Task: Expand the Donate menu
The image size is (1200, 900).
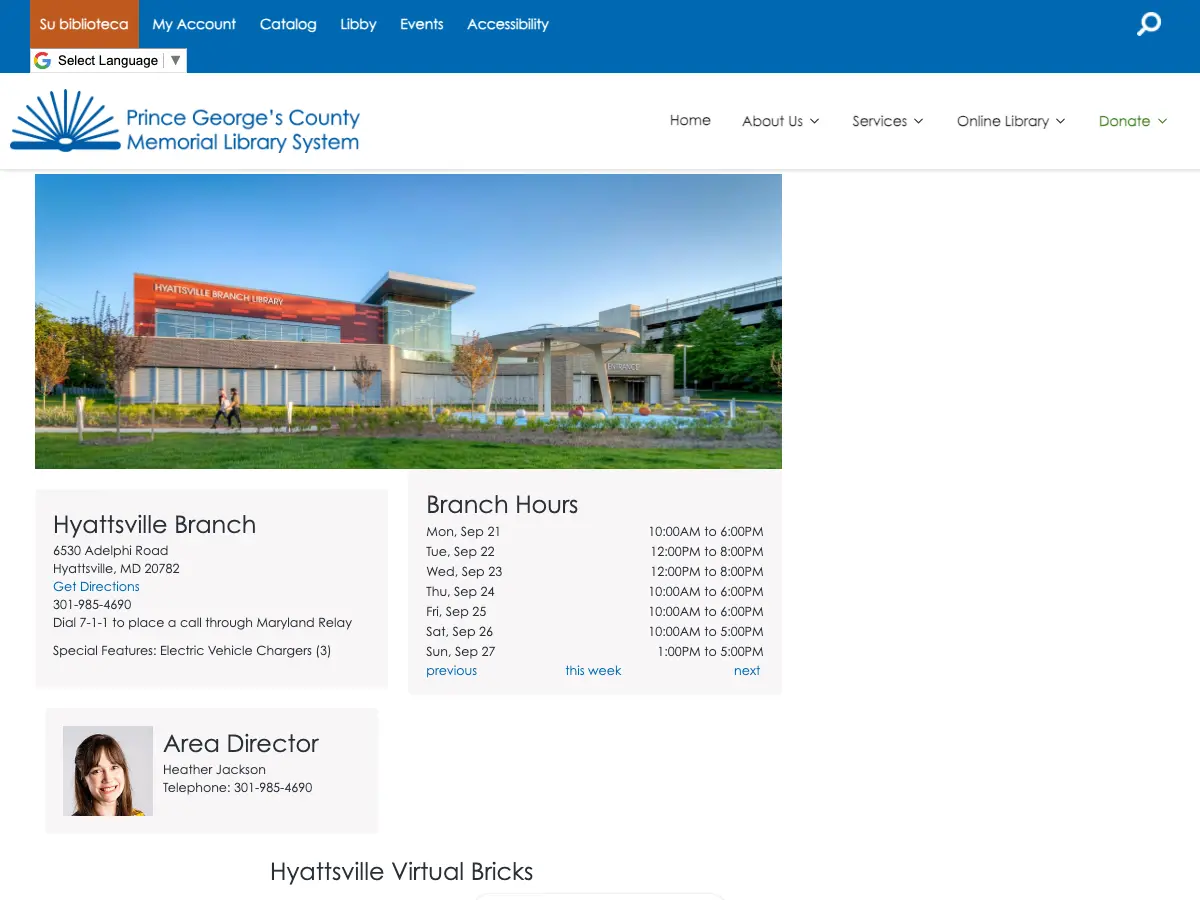Action: 1133,121
